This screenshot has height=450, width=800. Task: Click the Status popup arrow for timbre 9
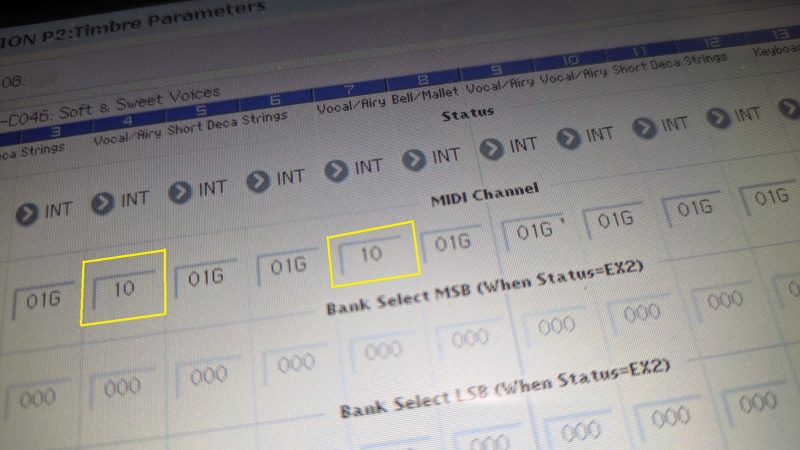(492, 147)
